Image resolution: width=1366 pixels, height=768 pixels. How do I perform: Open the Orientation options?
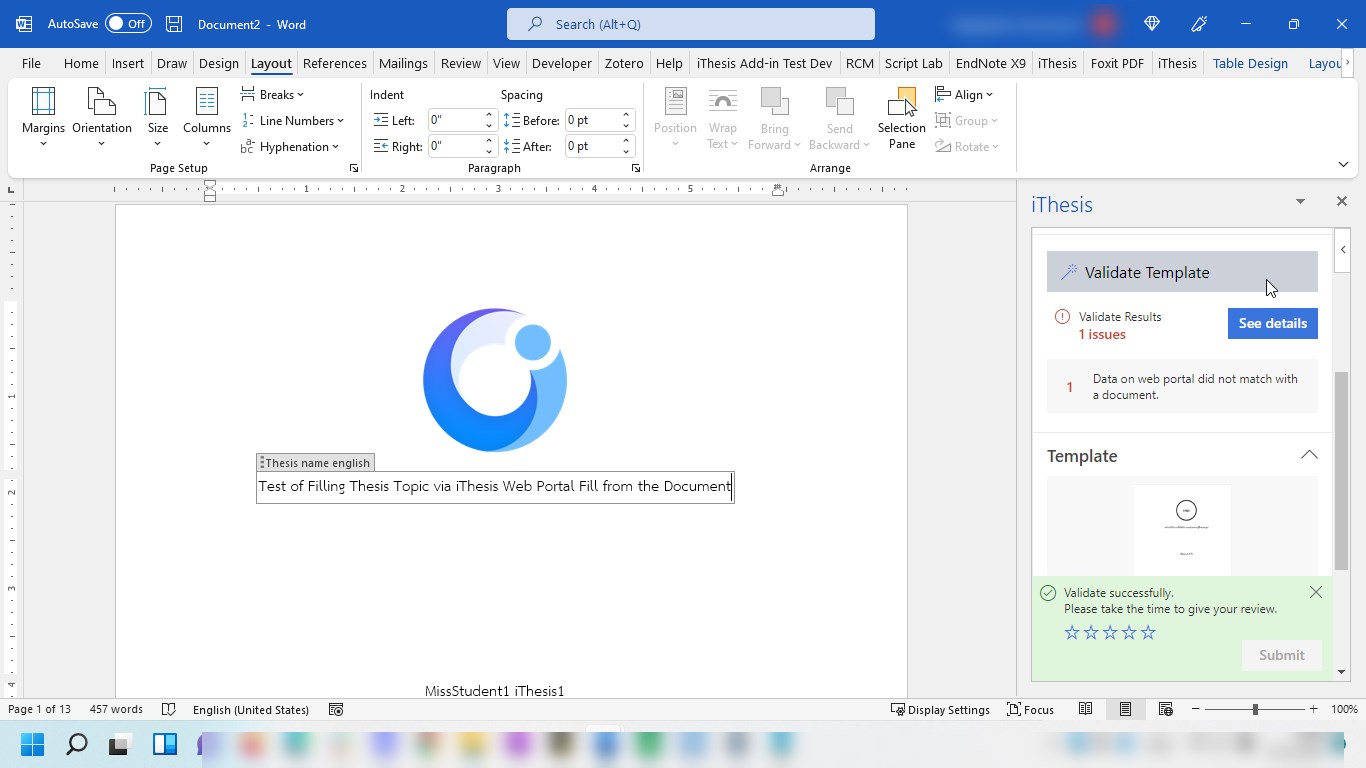tap(102, 118)
